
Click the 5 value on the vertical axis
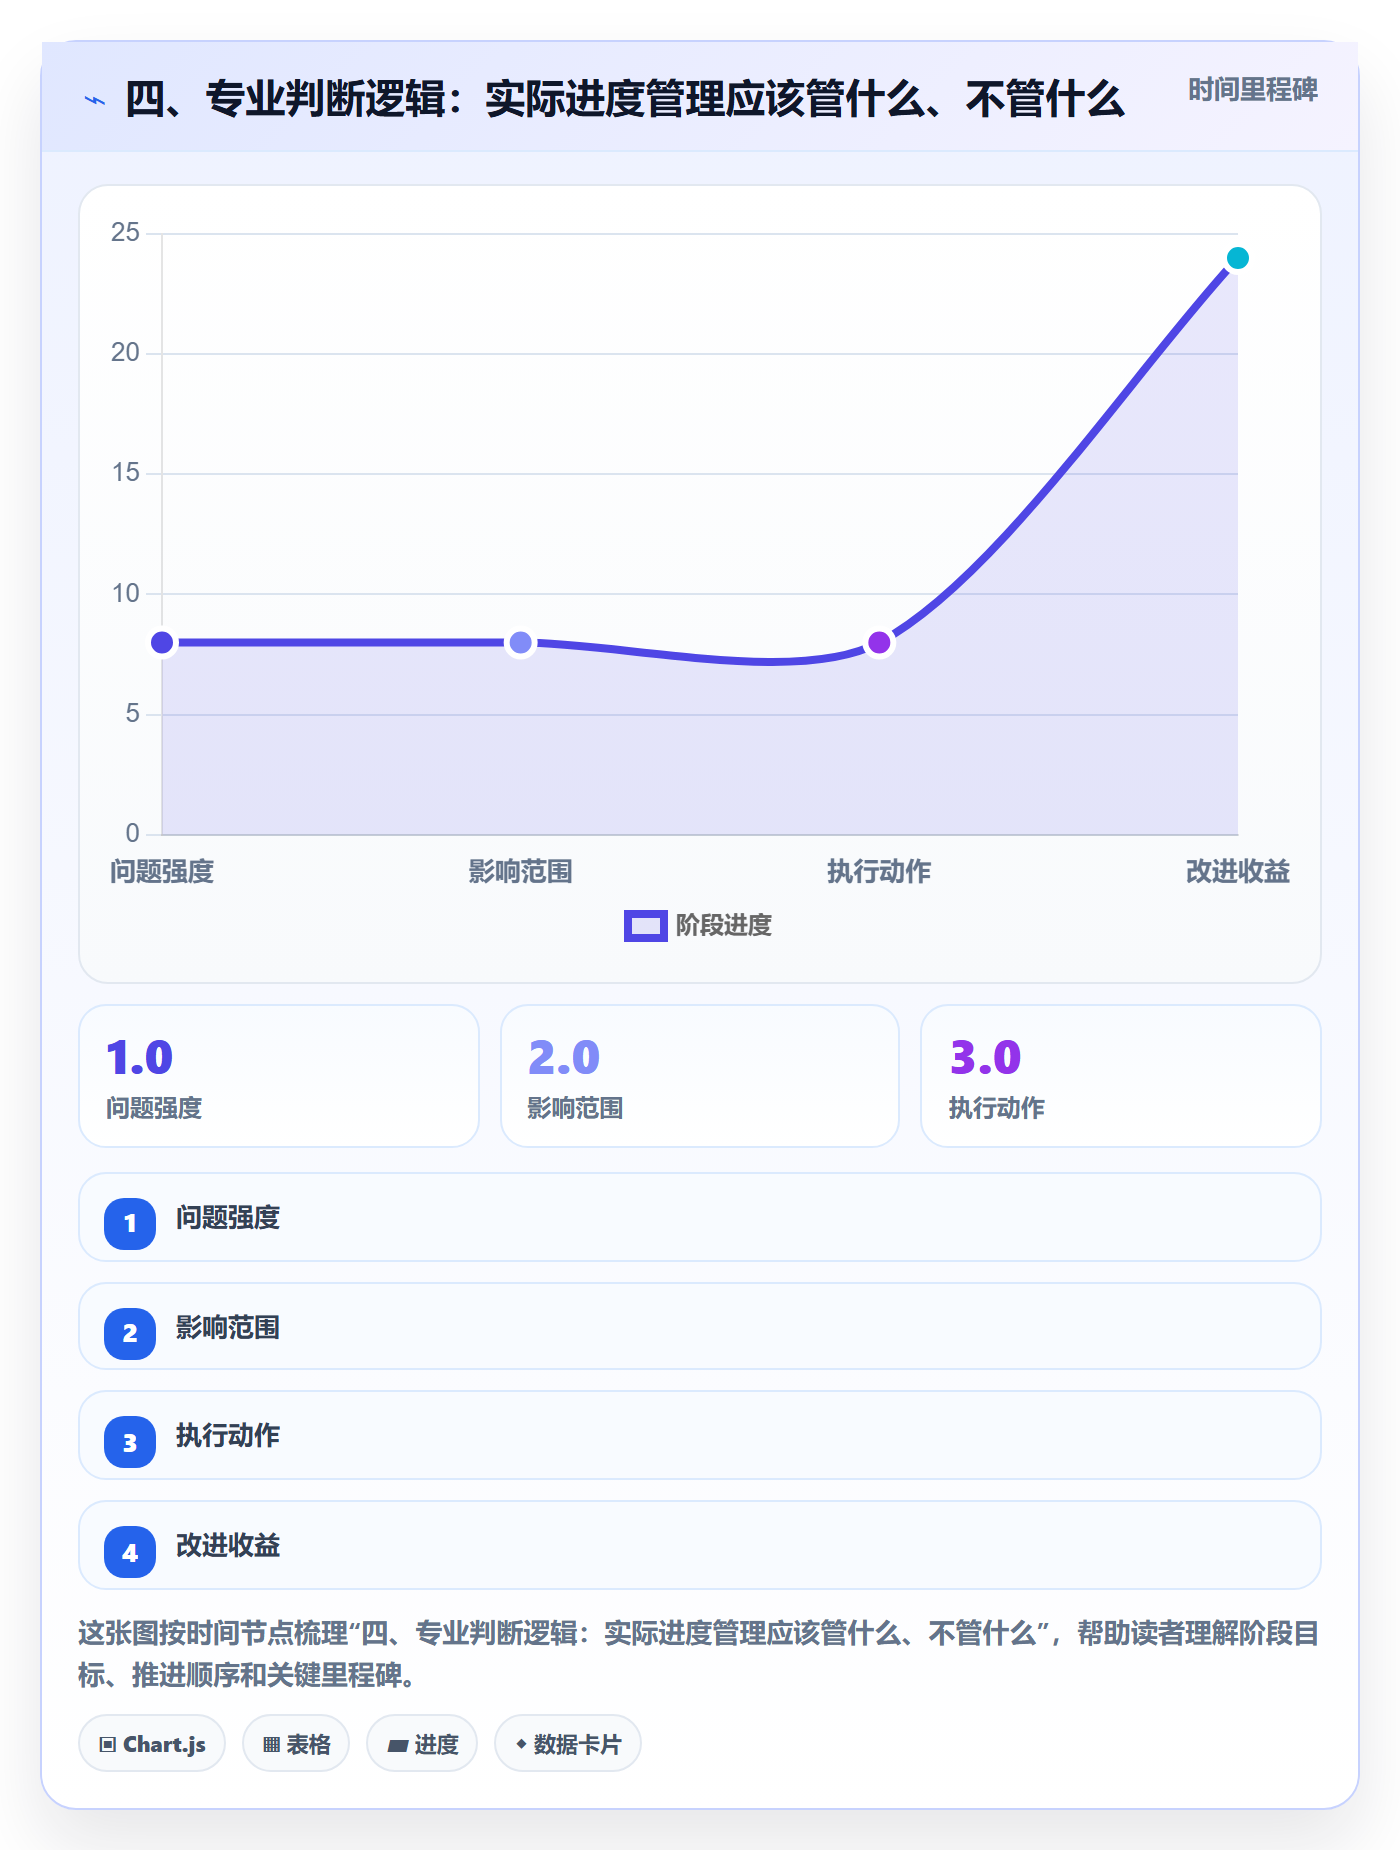(x=132, y=714)
